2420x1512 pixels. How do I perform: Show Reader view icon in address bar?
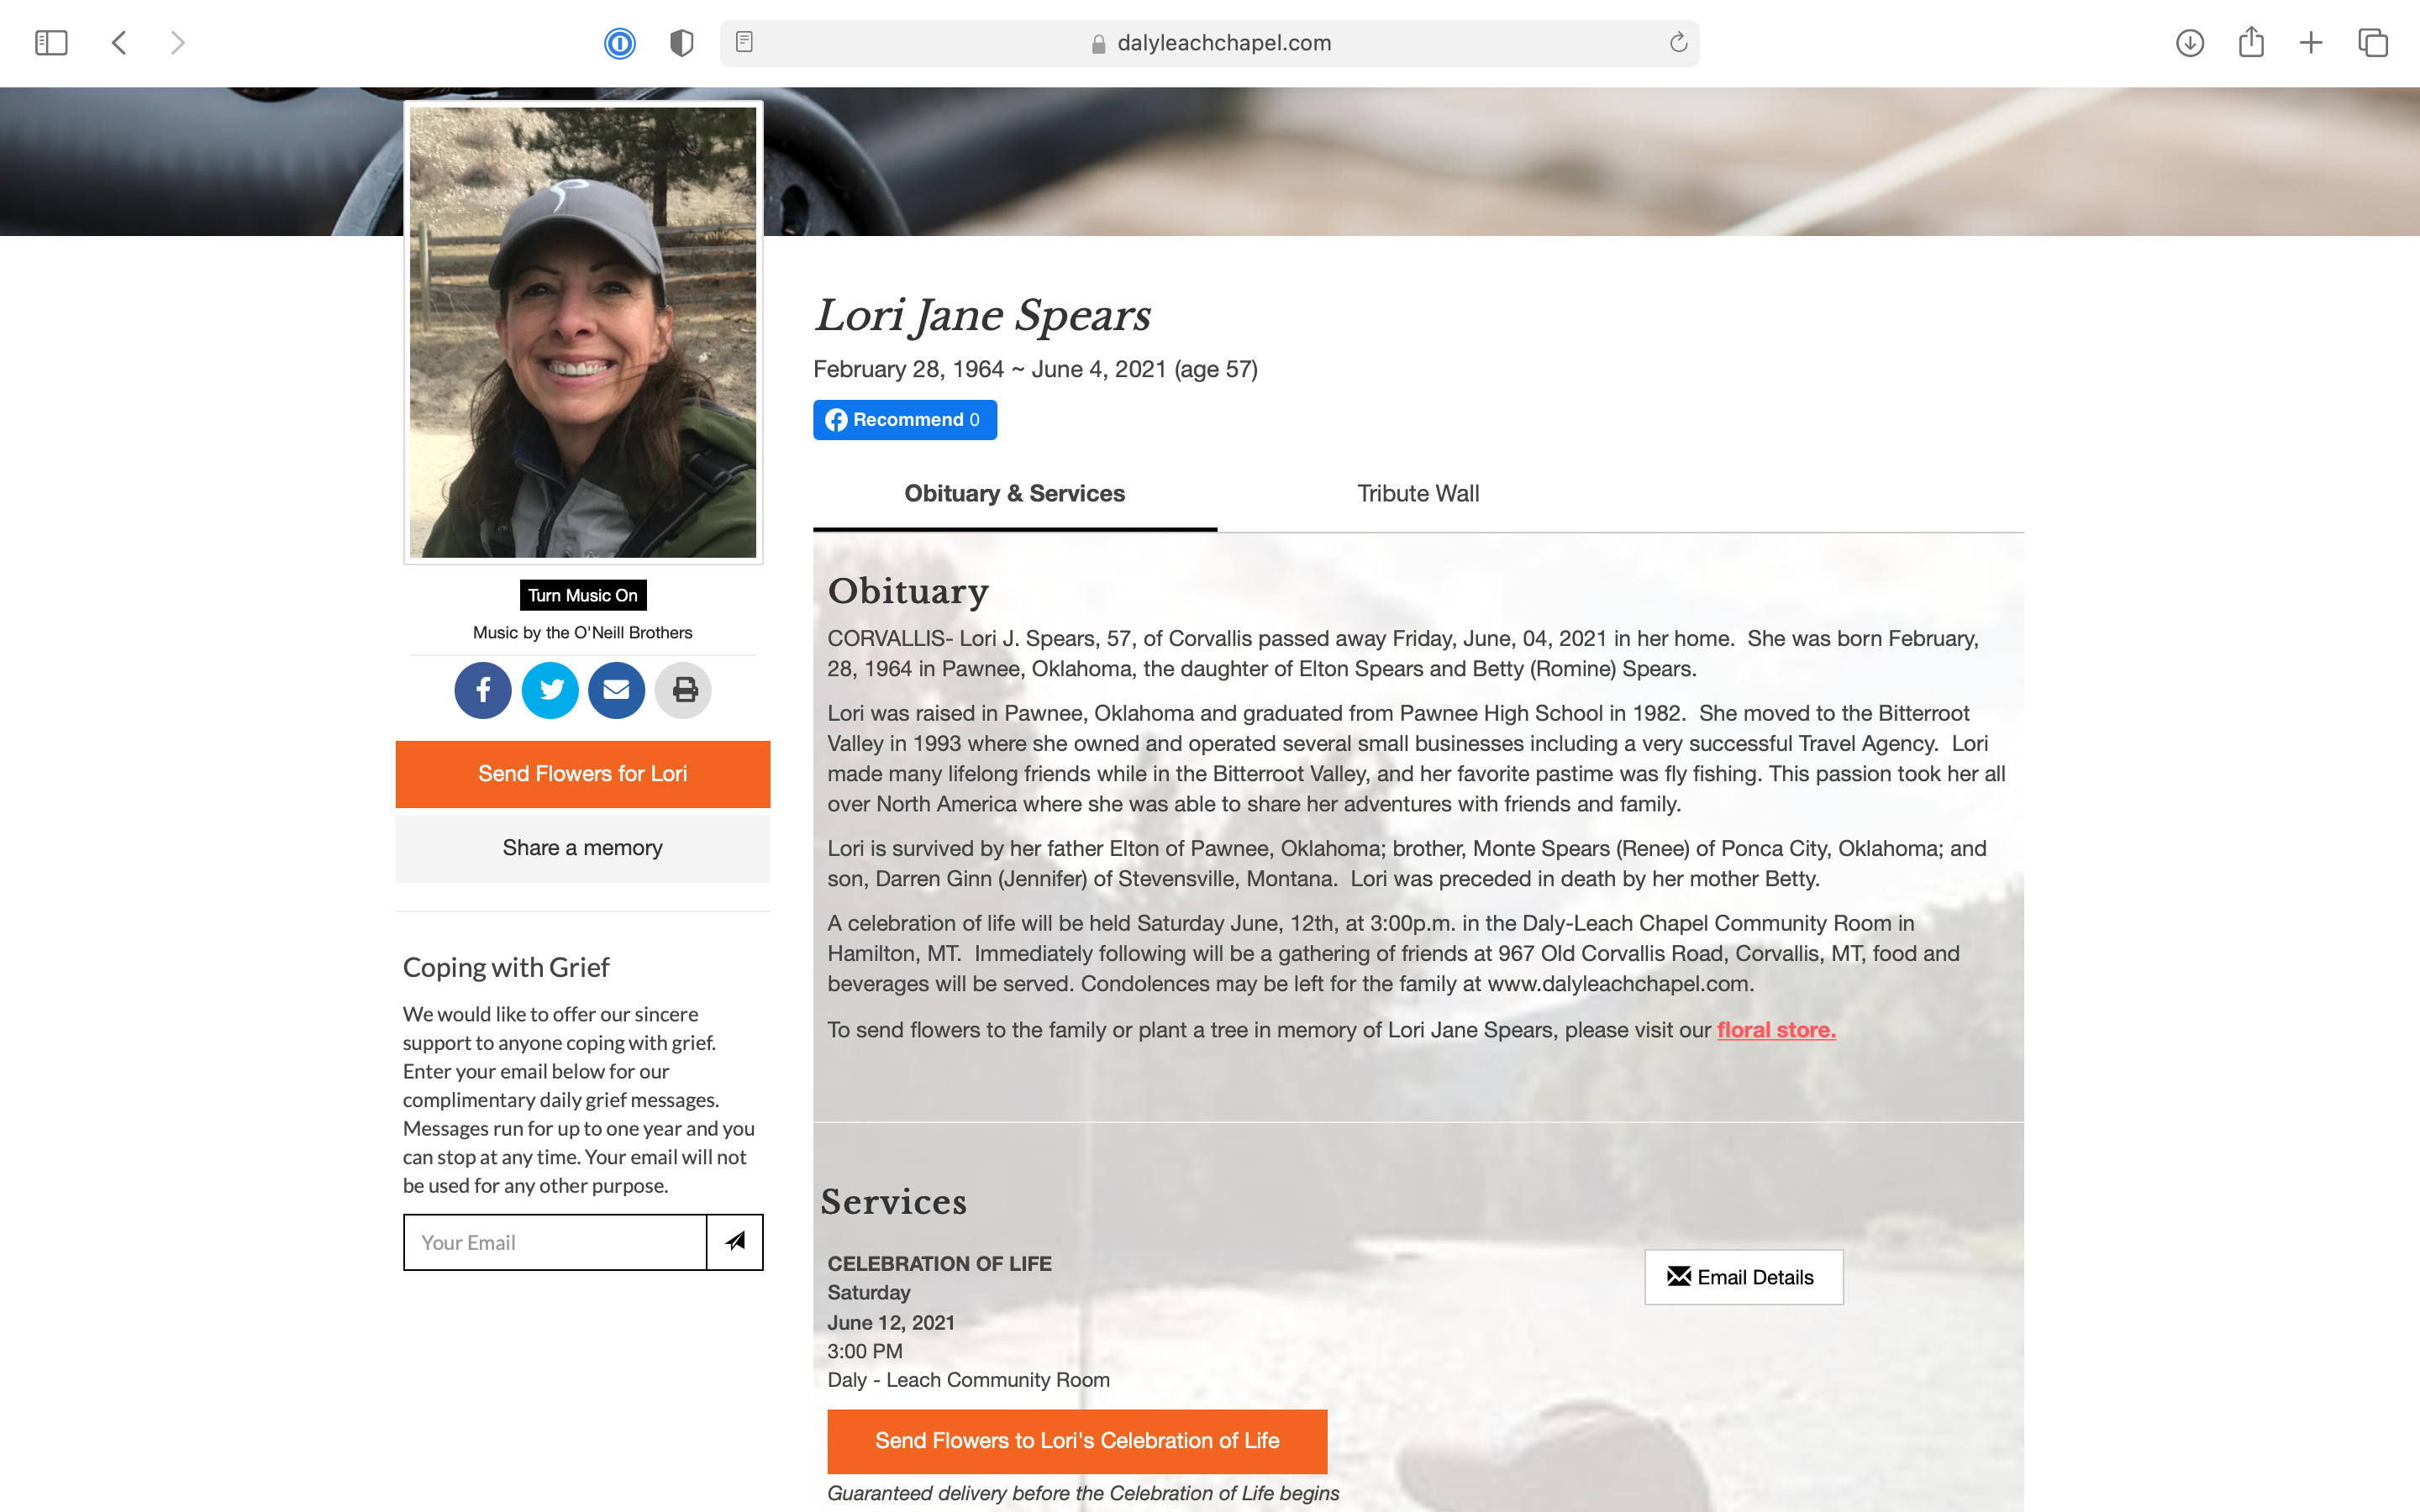tap(744, 42)
